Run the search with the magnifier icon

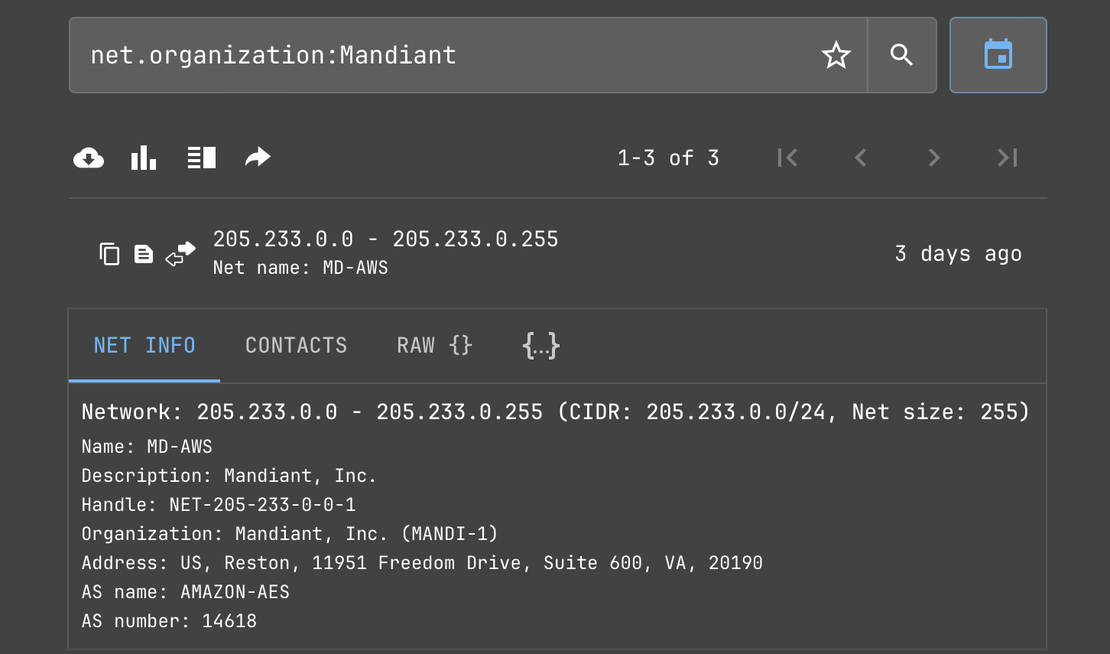pos(901,55)
